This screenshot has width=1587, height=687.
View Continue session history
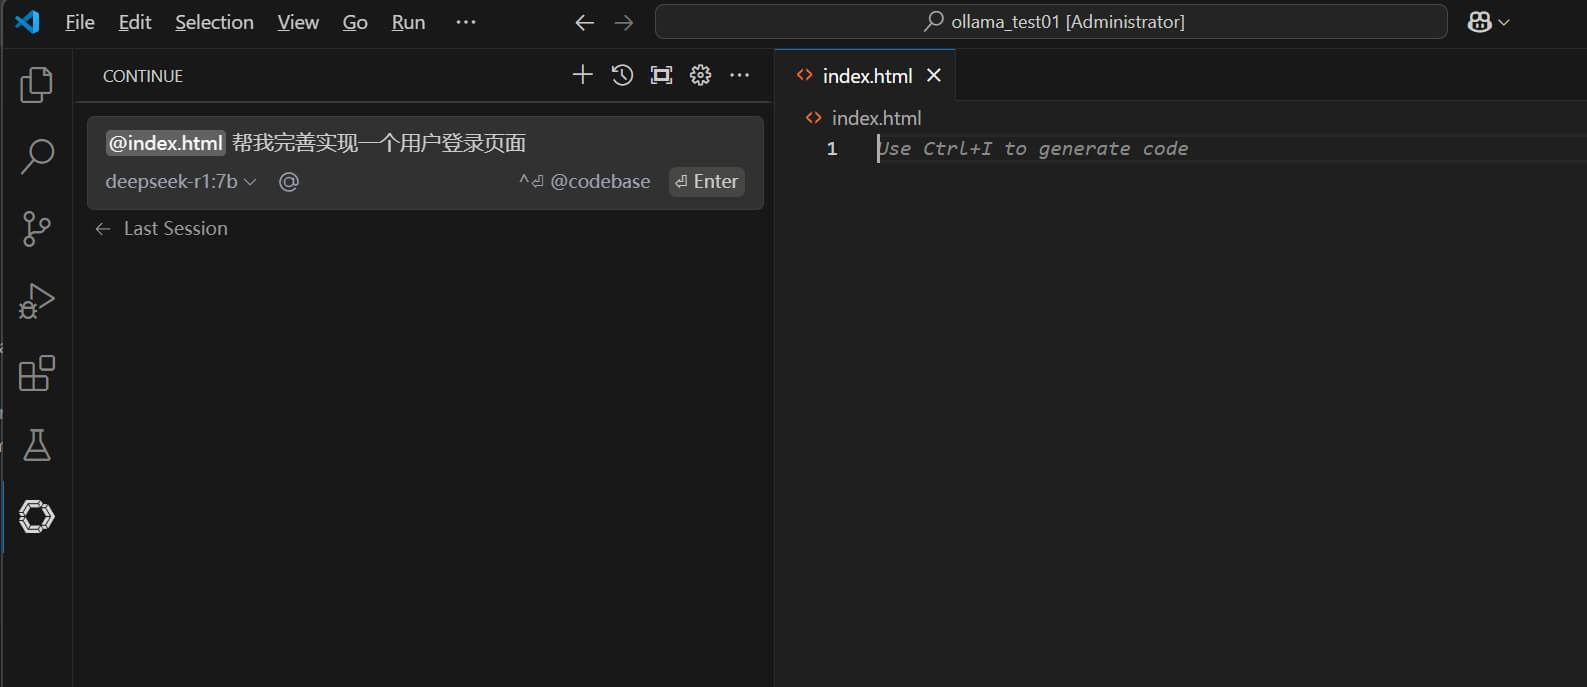pos(622,75)
